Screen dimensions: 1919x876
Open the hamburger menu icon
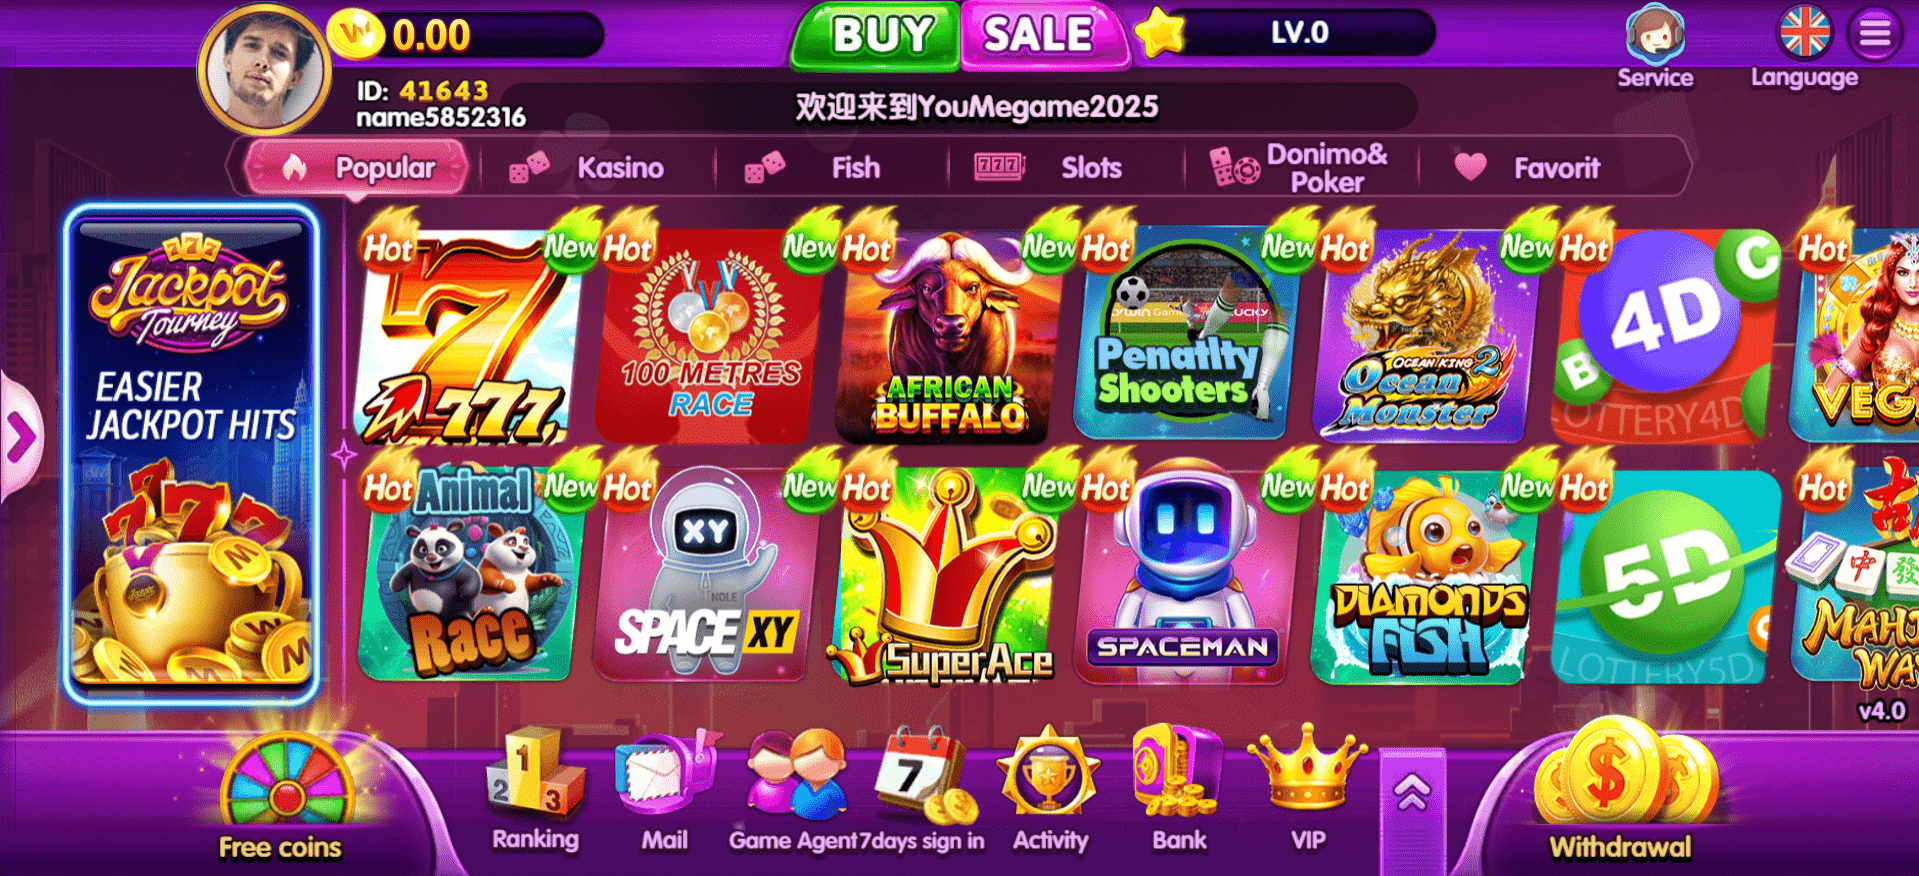click(x=1874, y=34)
